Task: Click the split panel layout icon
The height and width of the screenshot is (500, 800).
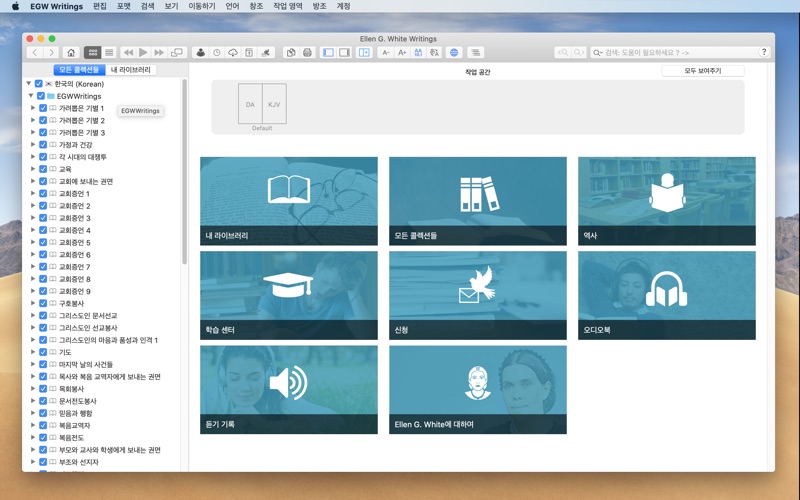Action: 364,53
